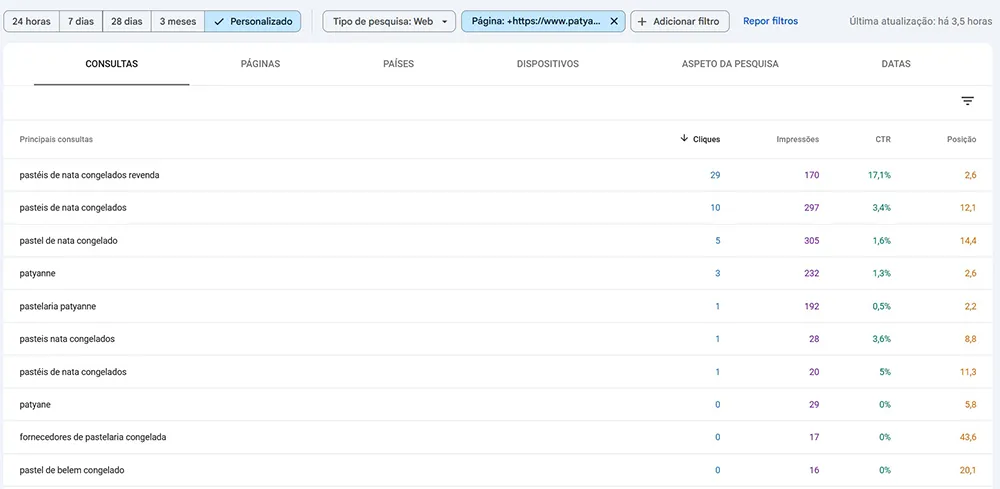Select 'fornecedores de pastelaria congelada' query

[x=93, y=437]
